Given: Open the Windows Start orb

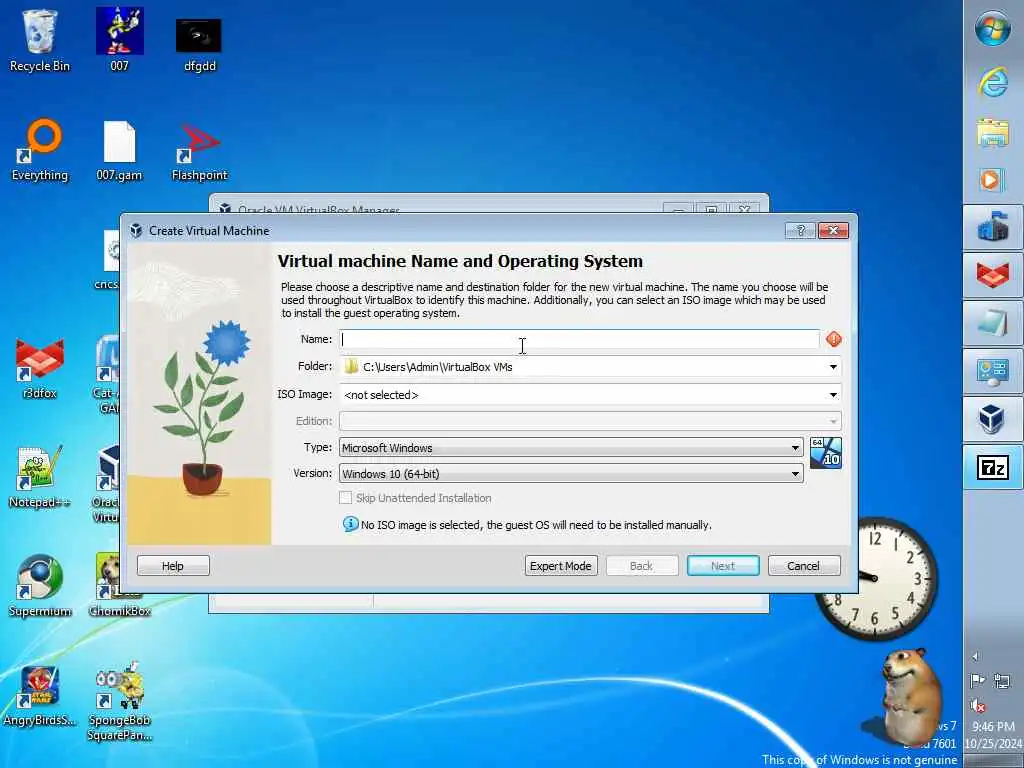Looking at the screenshot, I should [x=993, y=29].
